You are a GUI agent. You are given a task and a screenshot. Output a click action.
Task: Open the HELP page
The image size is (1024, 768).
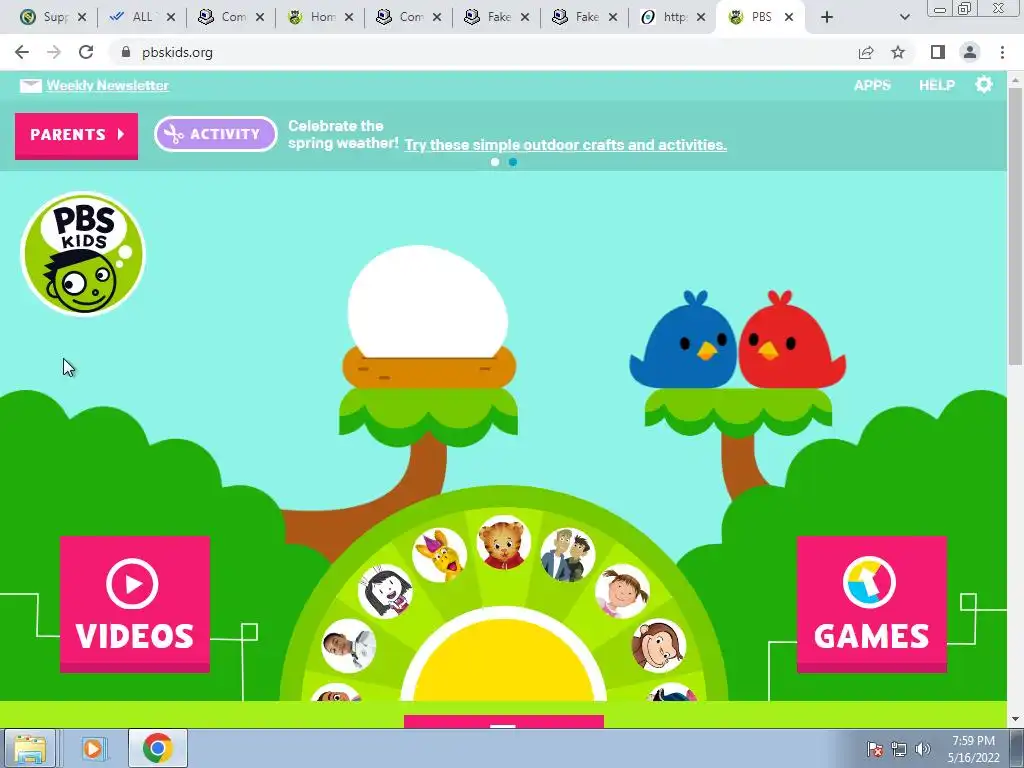tap(936, 85)
